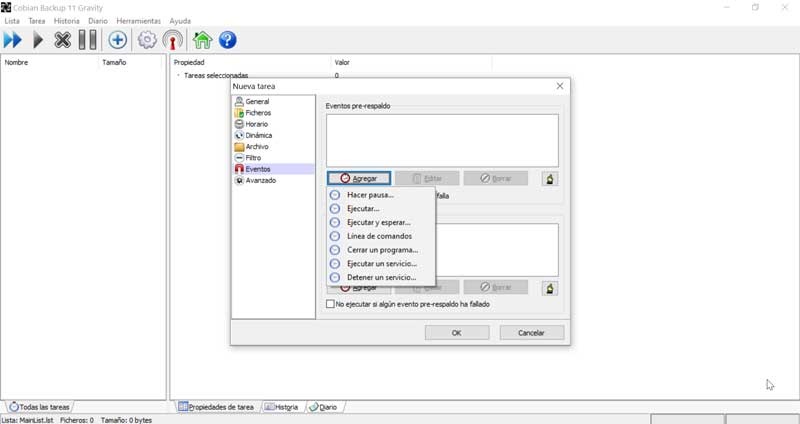Run all tasks with double-arrow icon

click(x=13, y=40)
